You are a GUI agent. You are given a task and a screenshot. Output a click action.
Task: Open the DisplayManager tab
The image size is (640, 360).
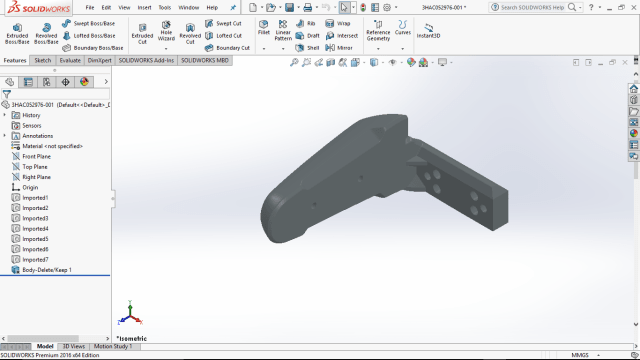click(x=84, y=82)
